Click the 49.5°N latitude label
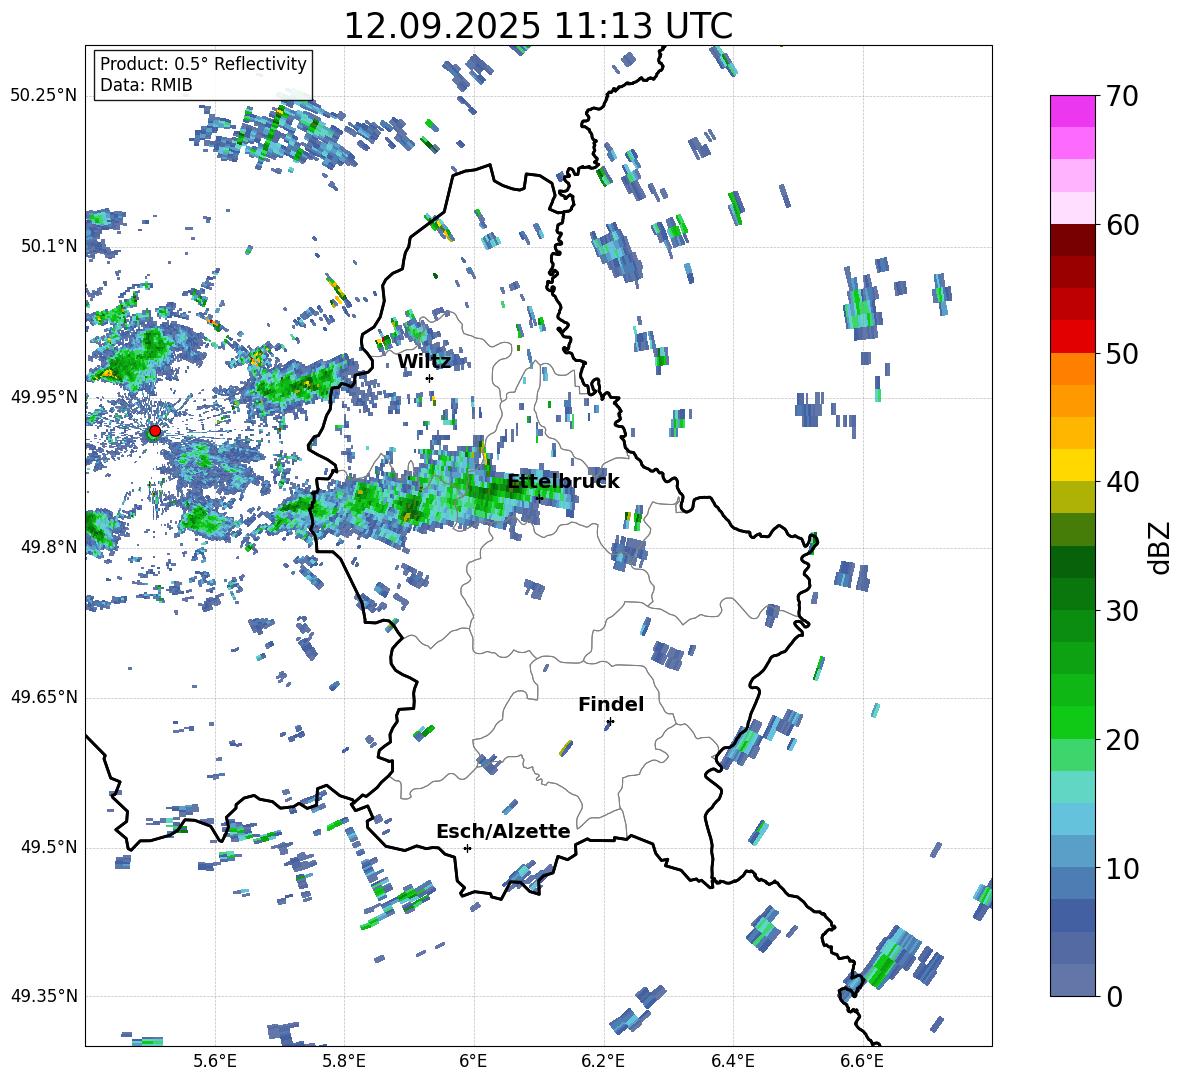1184x1081 pixels. click(x=48, y=847)
